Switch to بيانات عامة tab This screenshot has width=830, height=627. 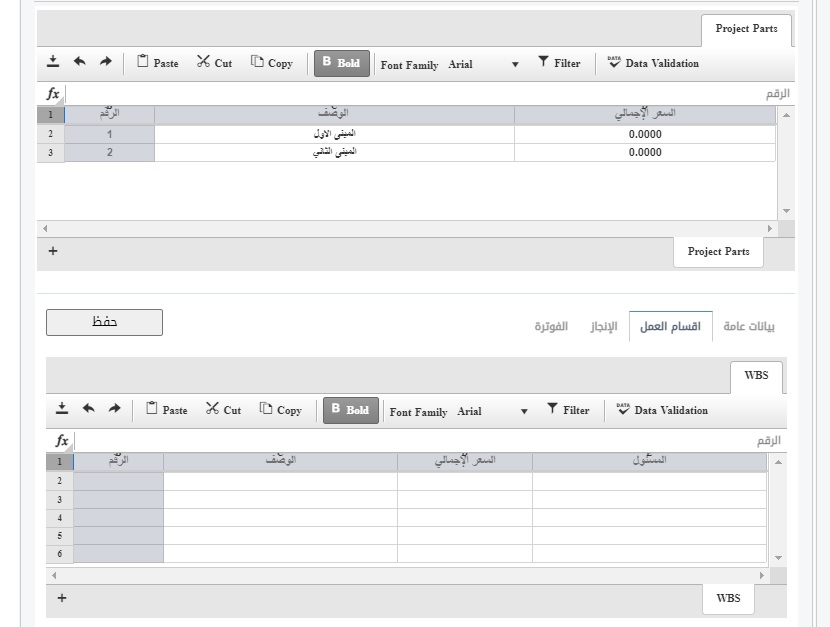(749, 326)
